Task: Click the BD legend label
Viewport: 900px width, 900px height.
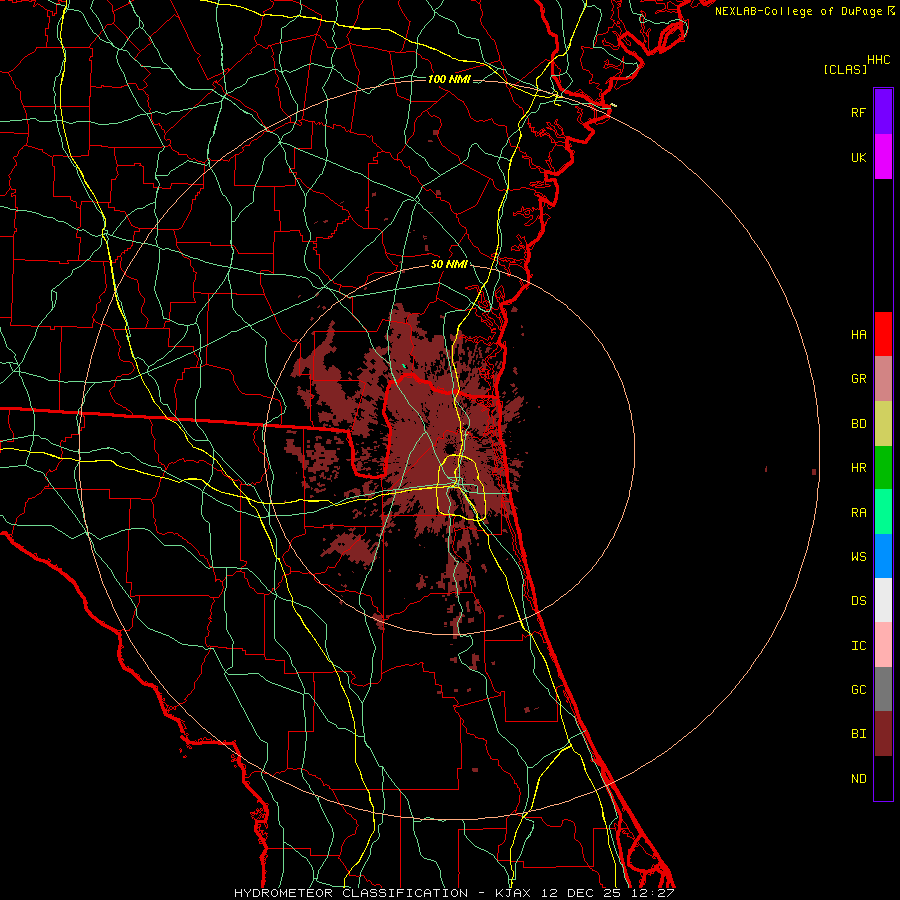Action: pos(859,424)
